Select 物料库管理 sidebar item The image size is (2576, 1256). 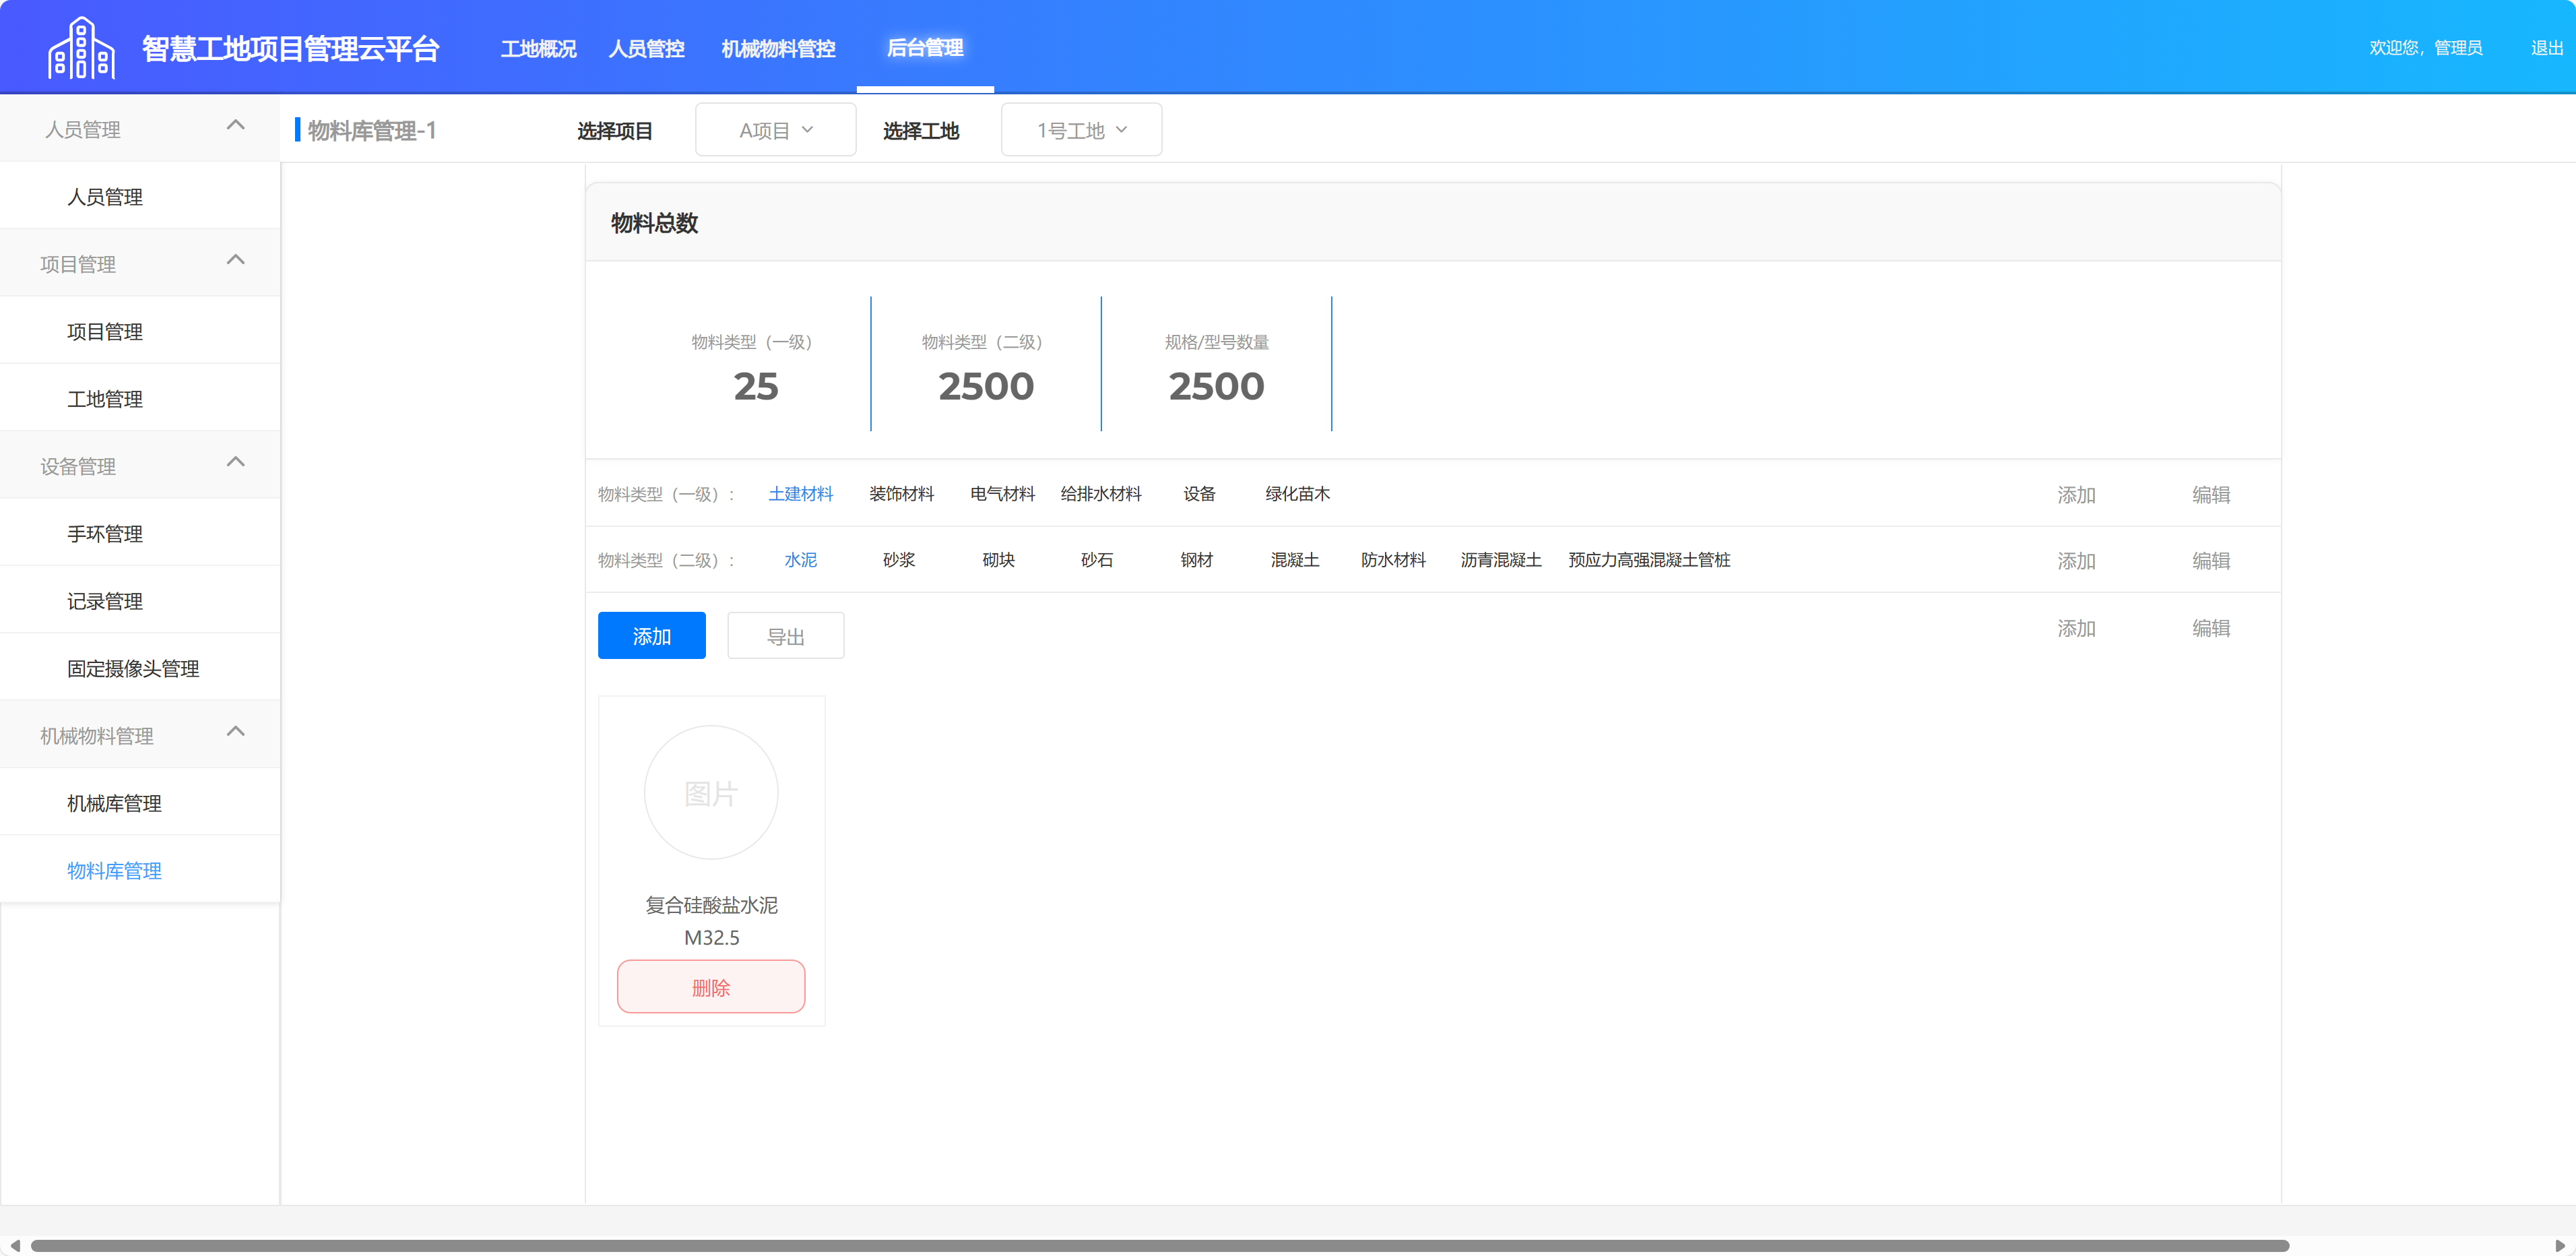[140, 870]
